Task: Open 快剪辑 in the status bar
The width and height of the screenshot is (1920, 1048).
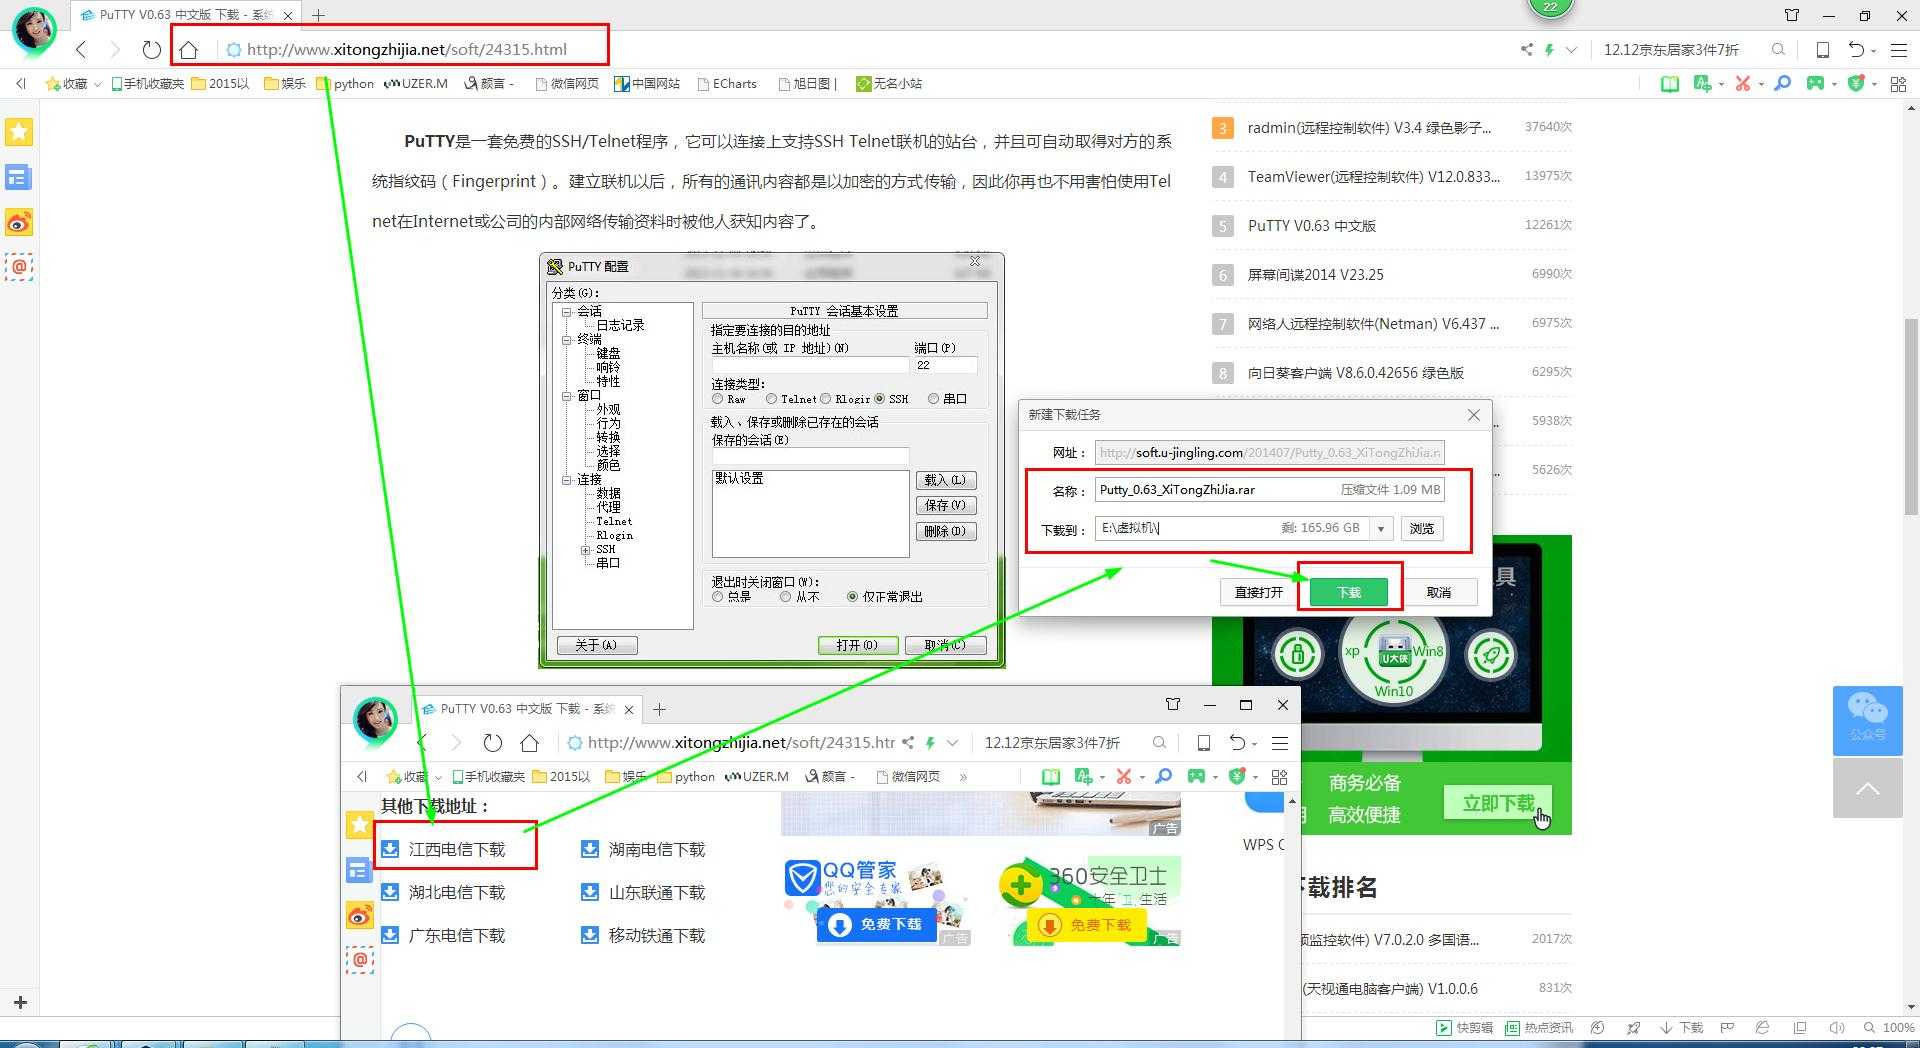Action: pos(1464,1027)
